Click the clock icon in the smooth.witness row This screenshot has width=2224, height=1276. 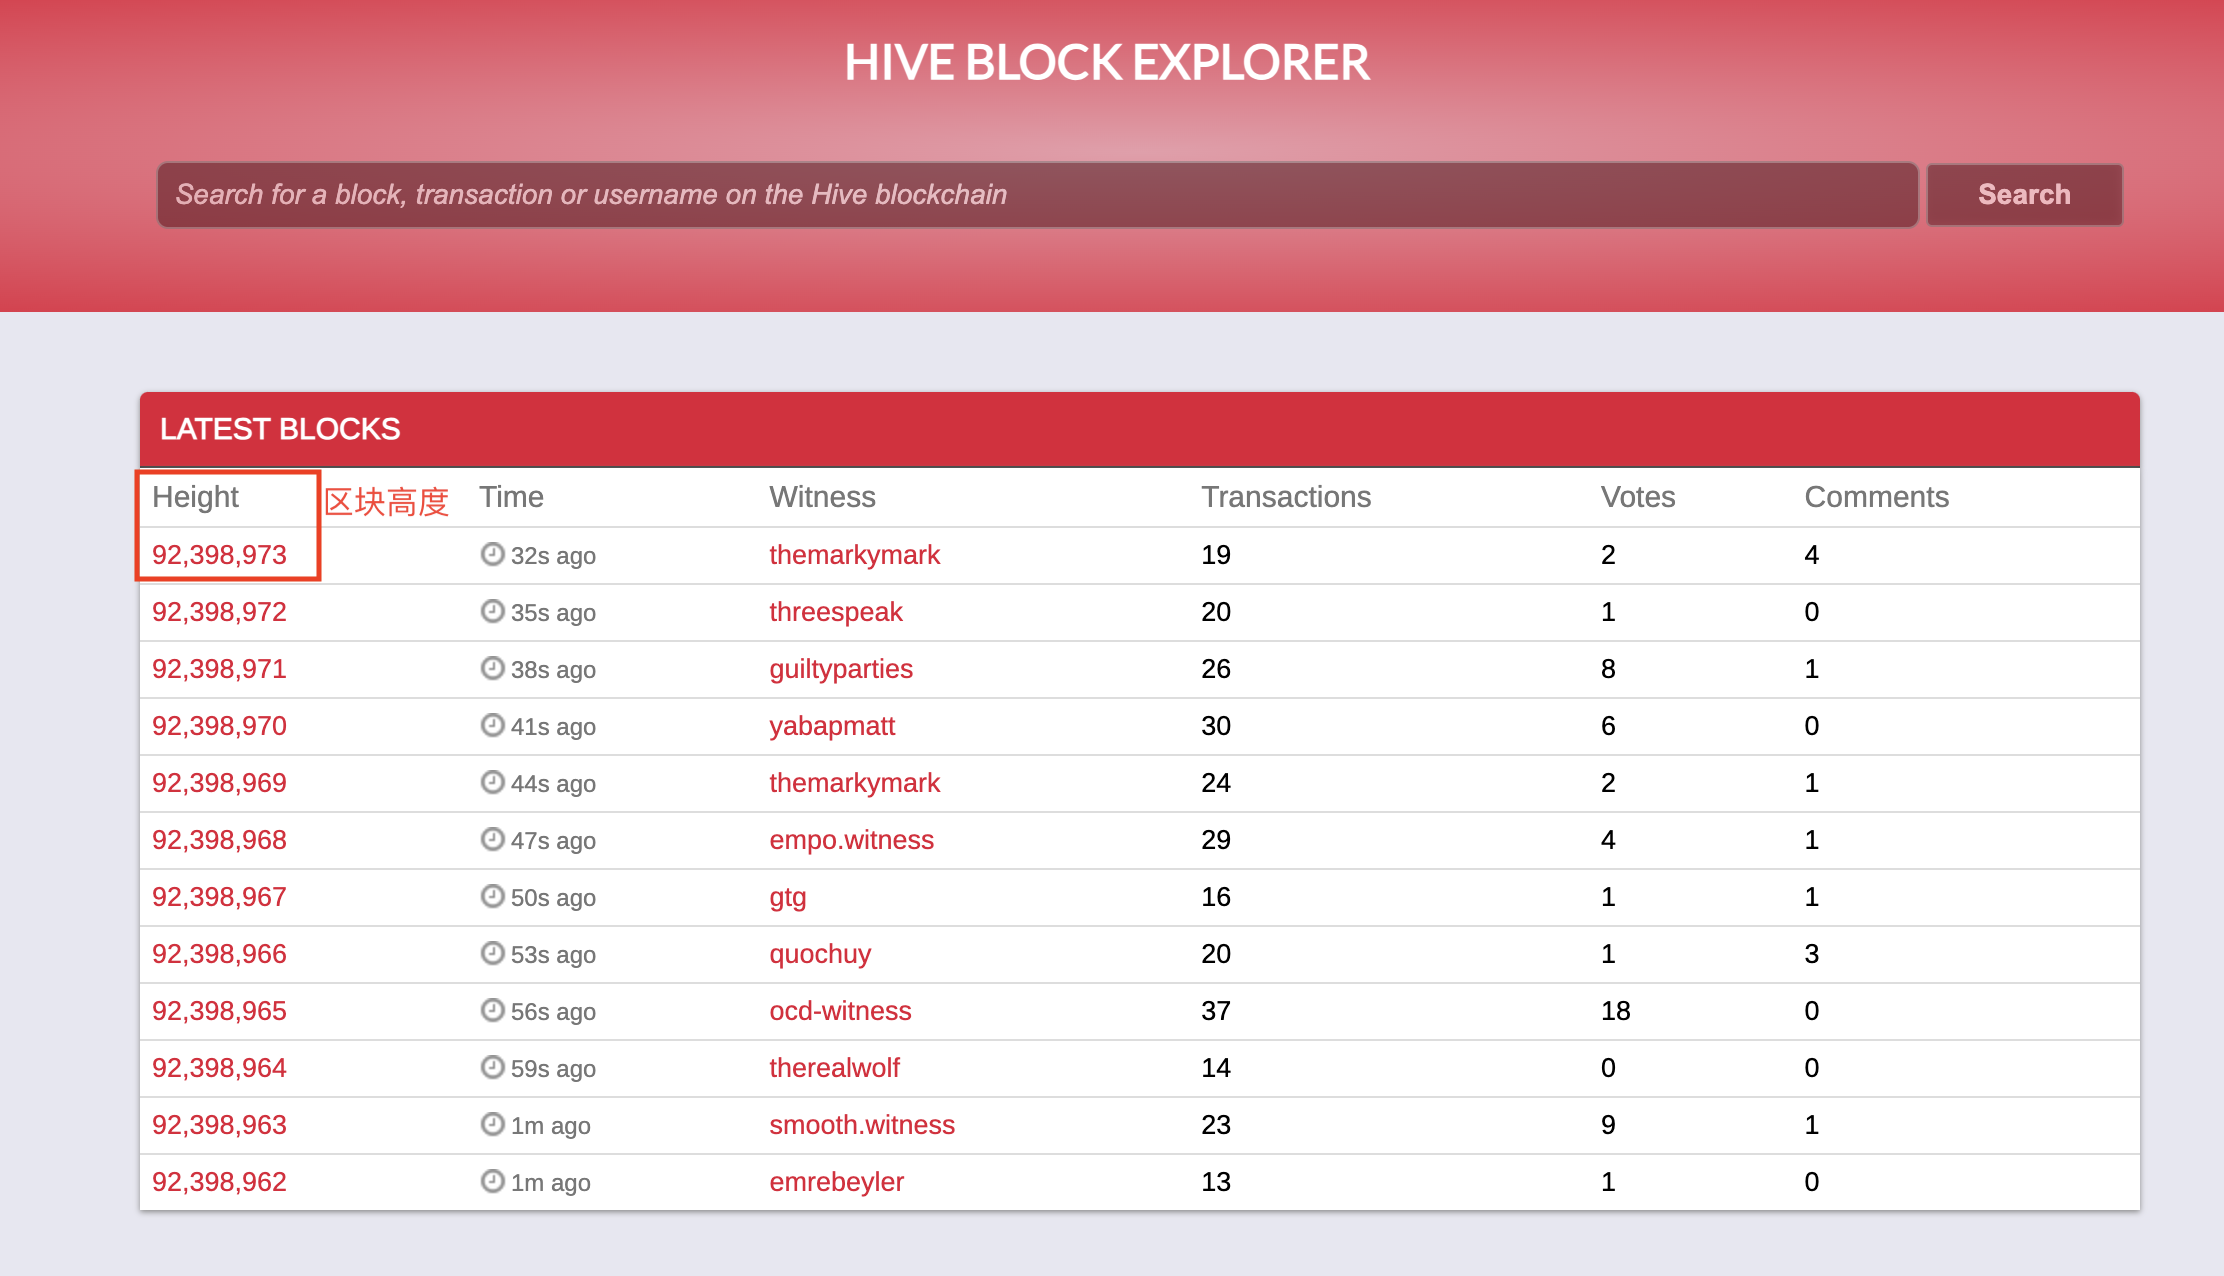pos(492,1124)
